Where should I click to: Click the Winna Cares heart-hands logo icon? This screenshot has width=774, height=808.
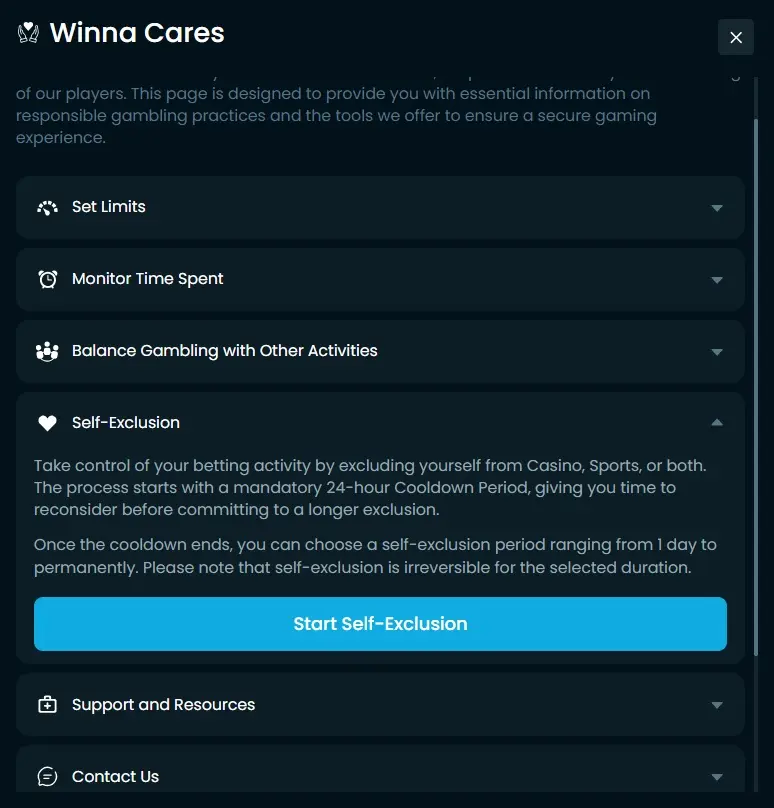point(28,33)
